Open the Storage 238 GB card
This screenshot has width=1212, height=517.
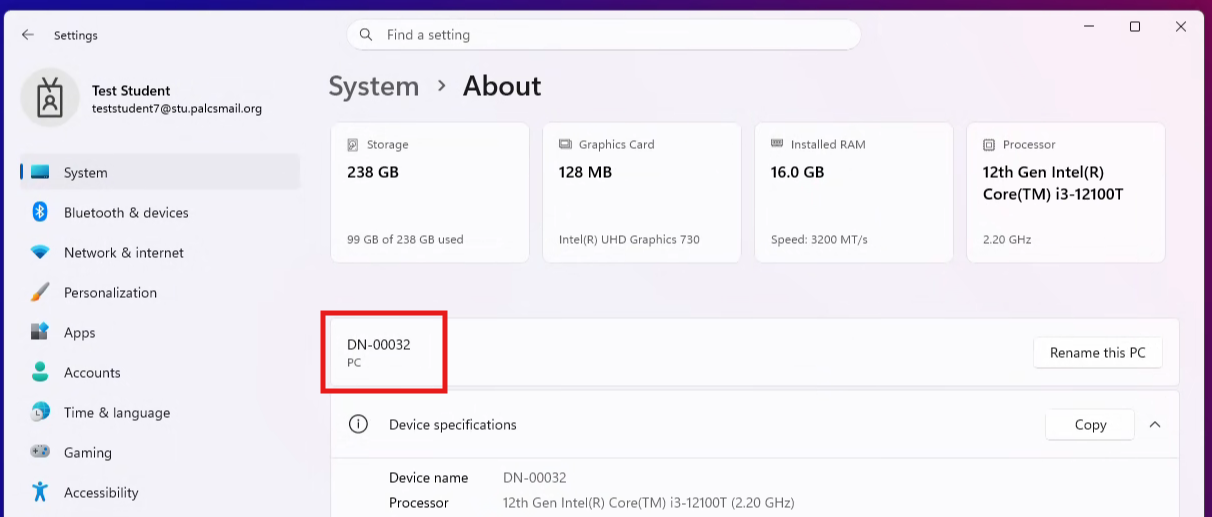coord(430,193)
